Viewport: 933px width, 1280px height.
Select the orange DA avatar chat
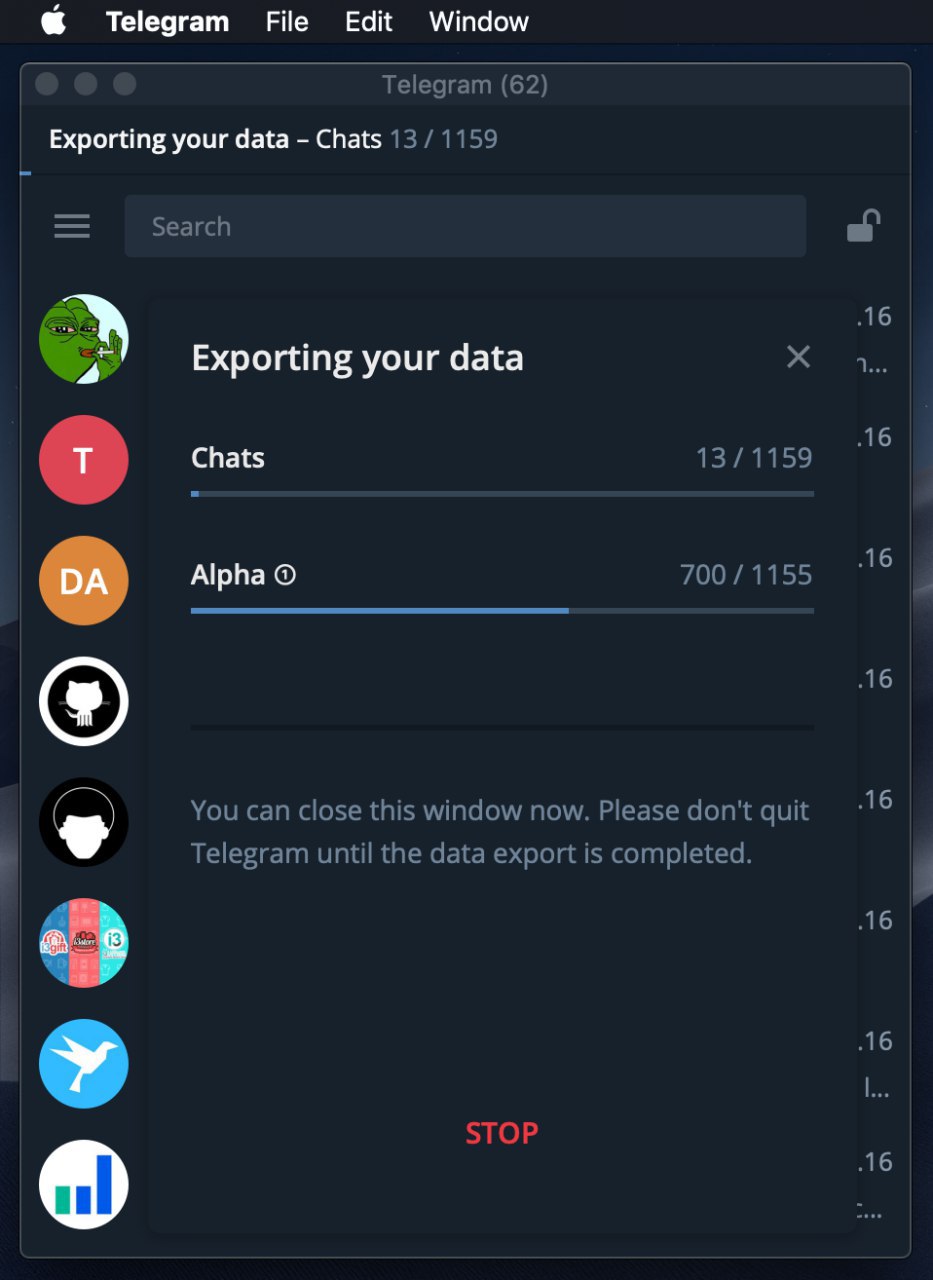pyautogui.click(x=84, y=581)
